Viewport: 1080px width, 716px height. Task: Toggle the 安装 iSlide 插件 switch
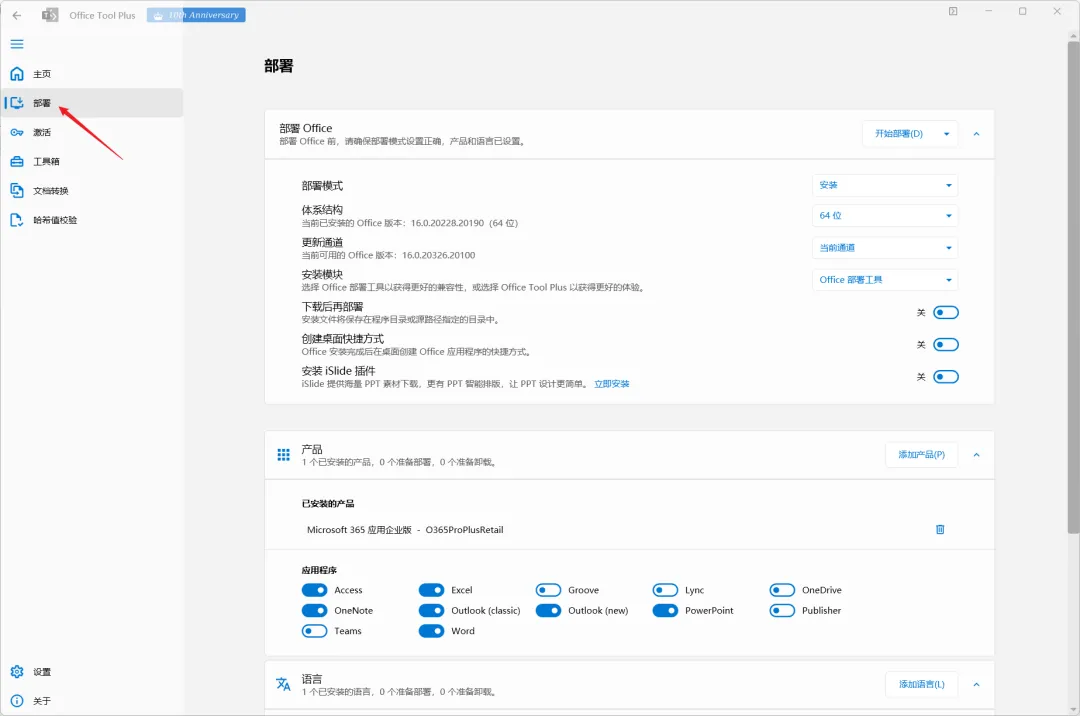[x=946, y=377]
